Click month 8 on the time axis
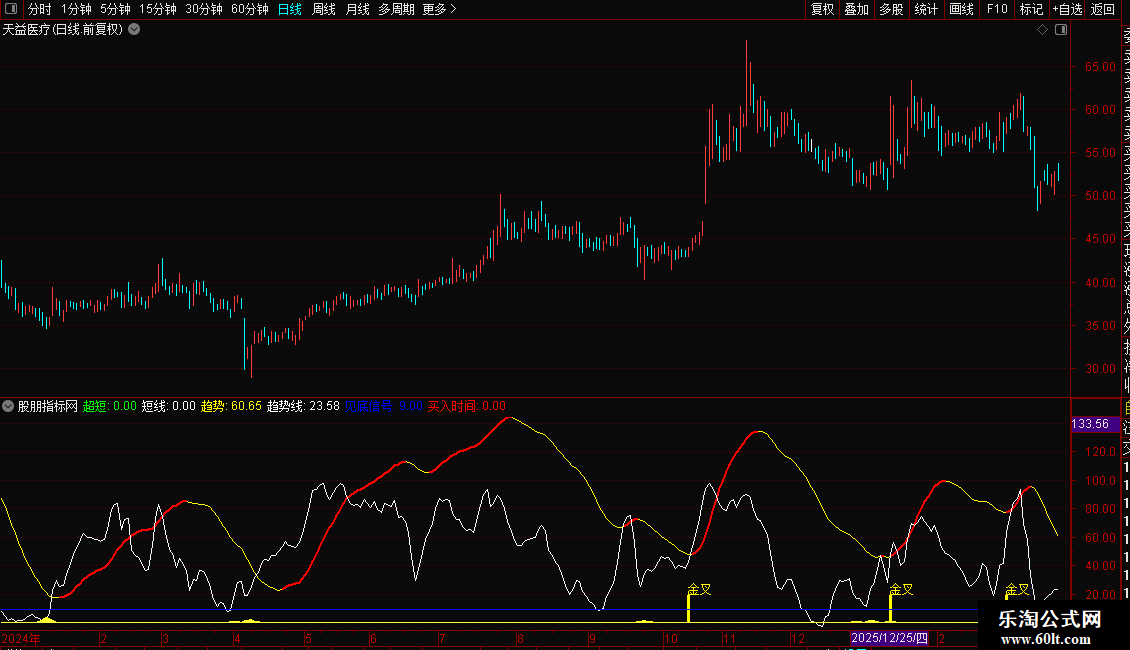The image size is (1130, 650). coord(520,639)
